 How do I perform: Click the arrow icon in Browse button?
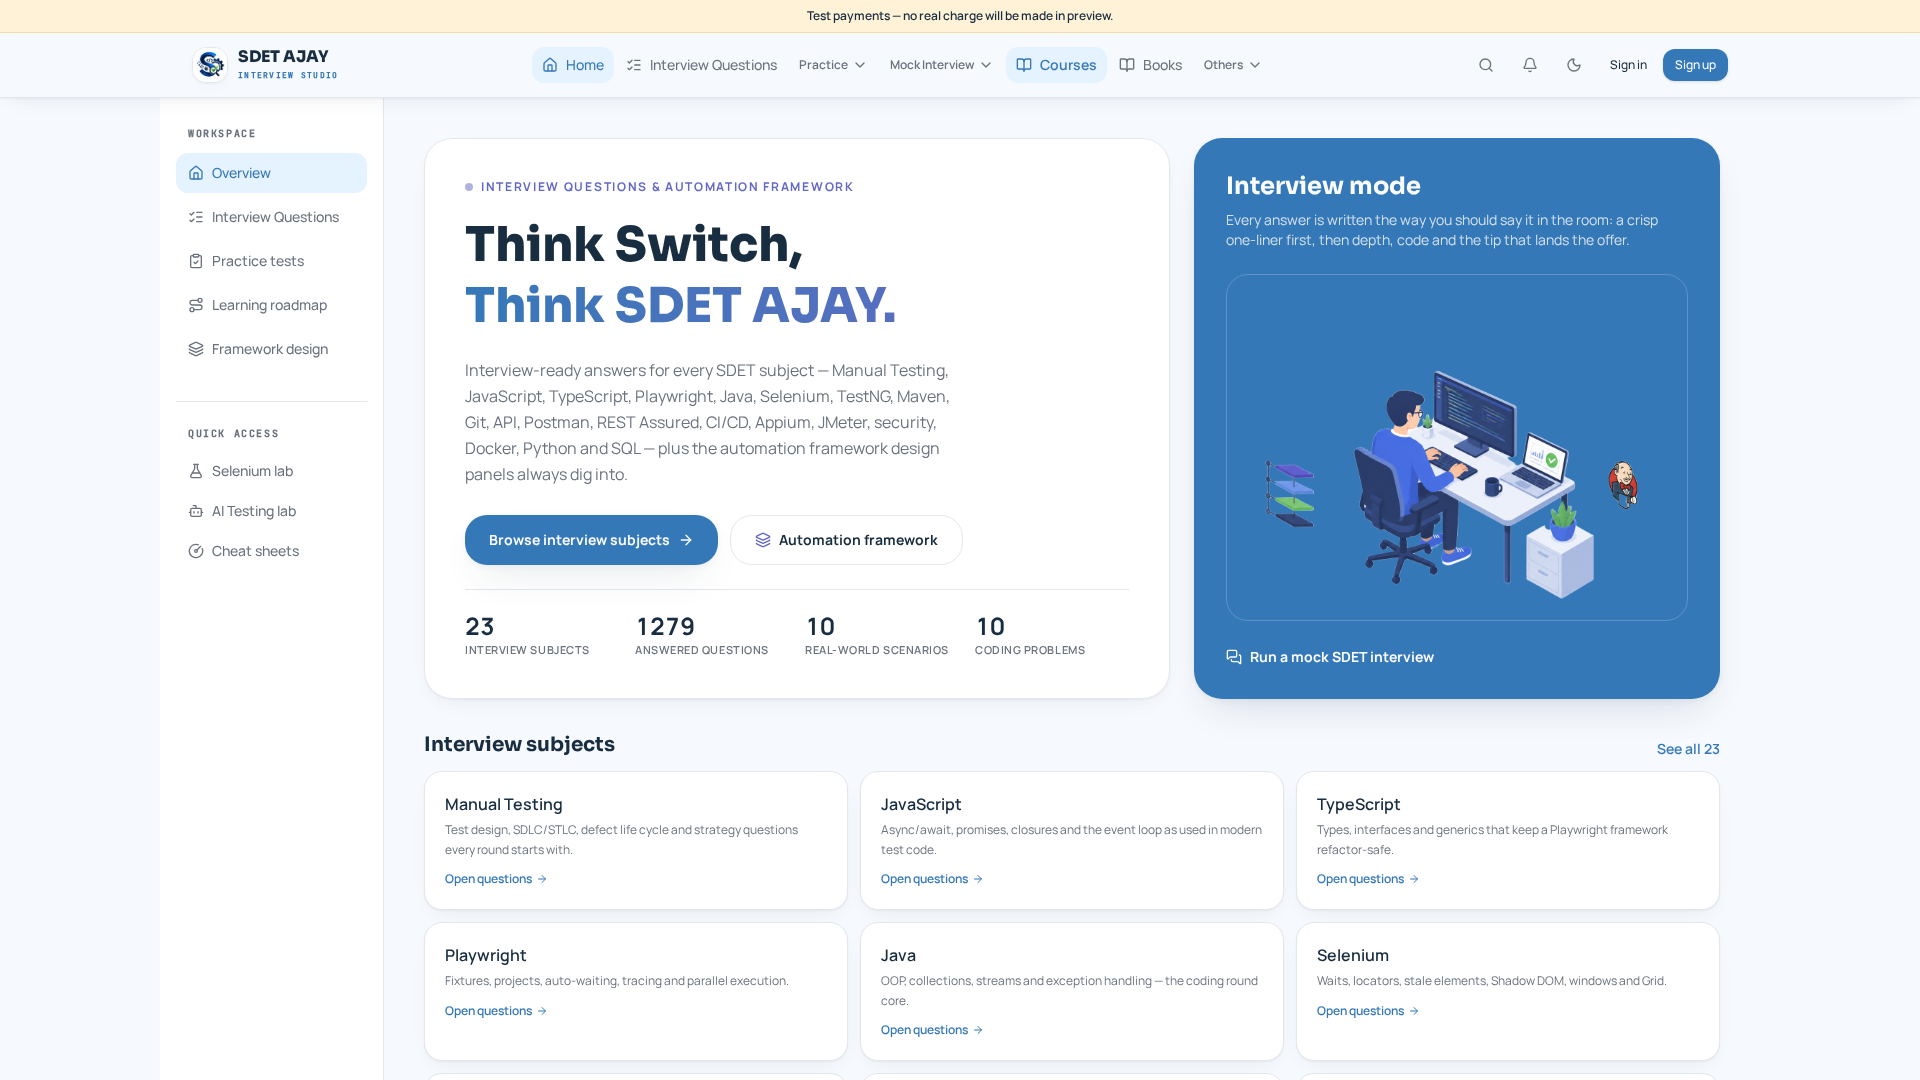coord(686,540)
